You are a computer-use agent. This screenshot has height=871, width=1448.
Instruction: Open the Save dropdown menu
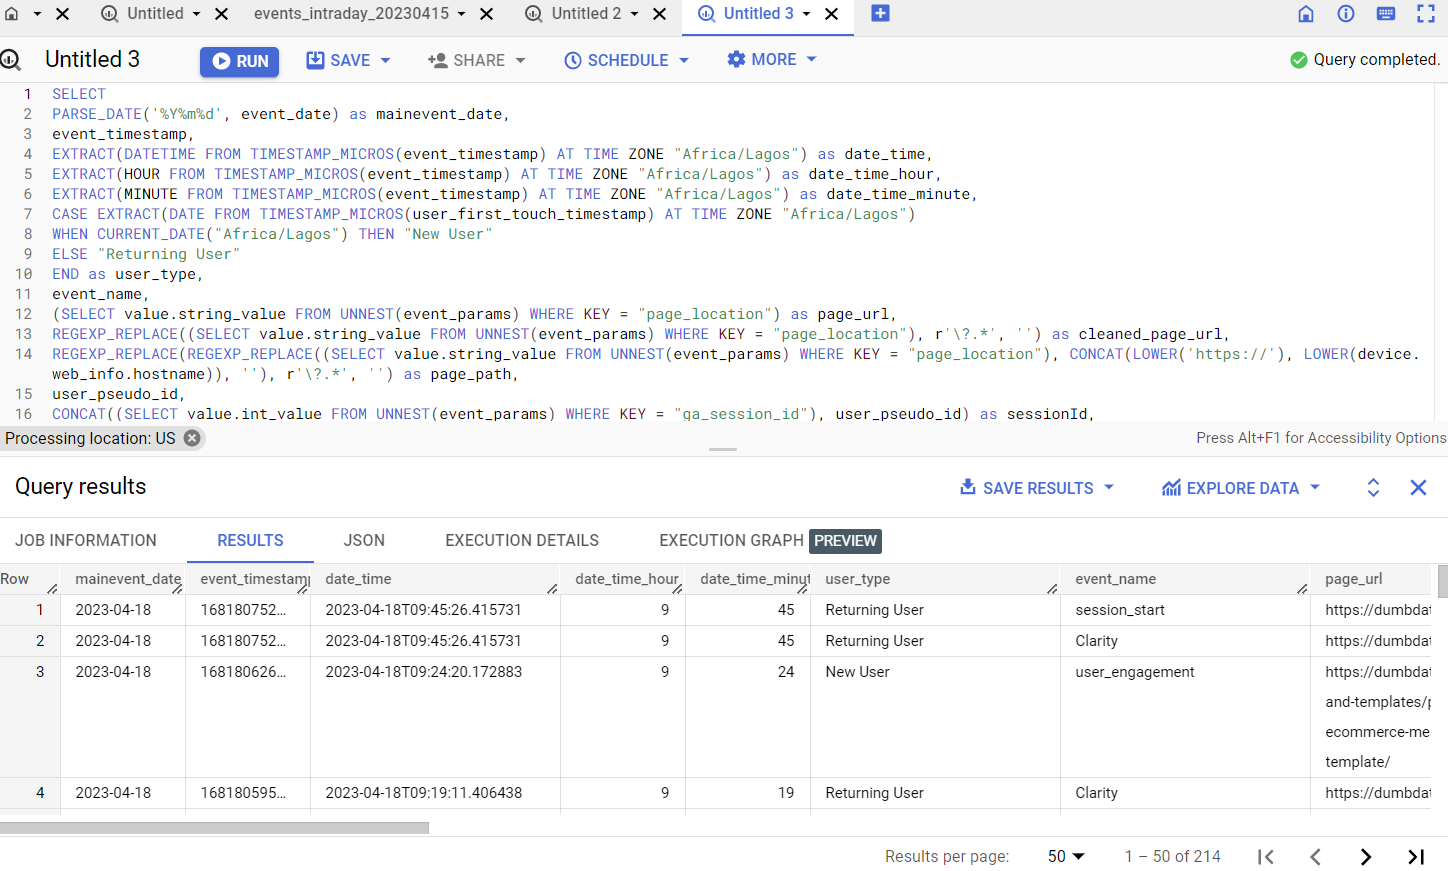[x=348, y=60]
